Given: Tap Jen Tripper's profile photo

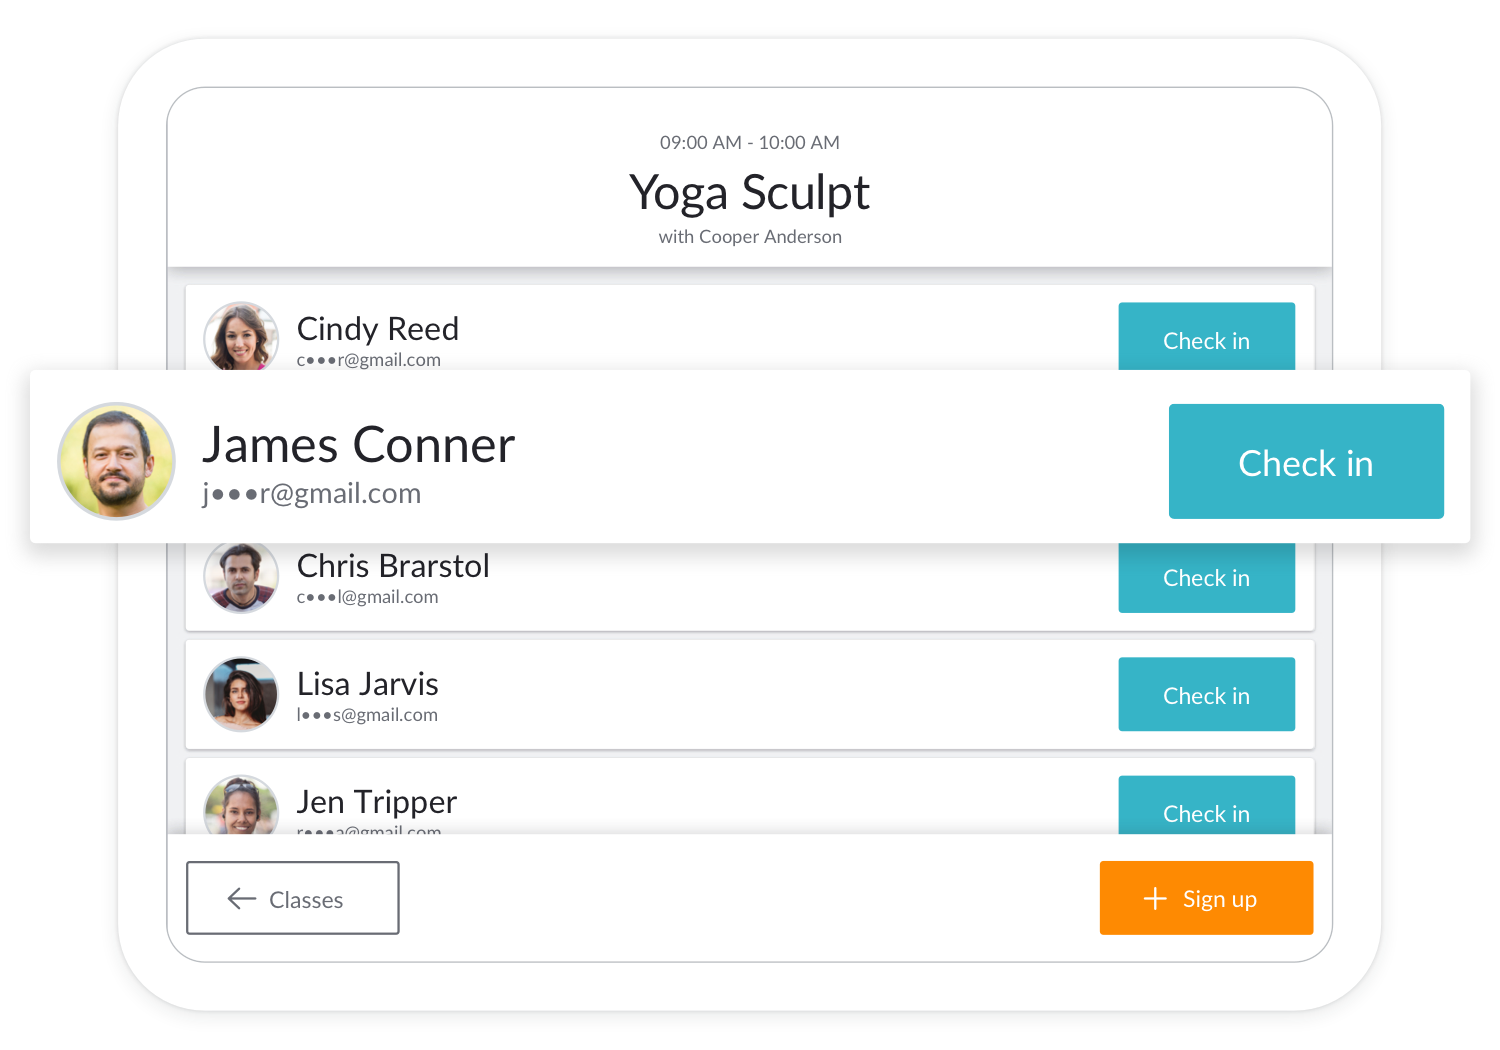Looking at the screenshot, I should point(241,806).
